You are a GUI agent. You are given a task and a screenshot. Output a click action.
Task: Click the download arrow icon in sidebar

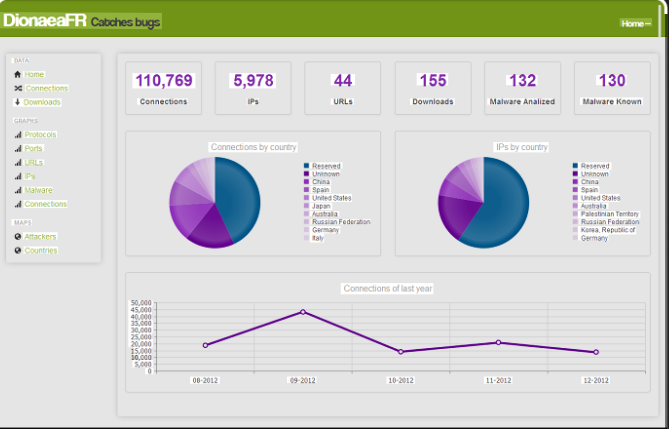[17, 102]
